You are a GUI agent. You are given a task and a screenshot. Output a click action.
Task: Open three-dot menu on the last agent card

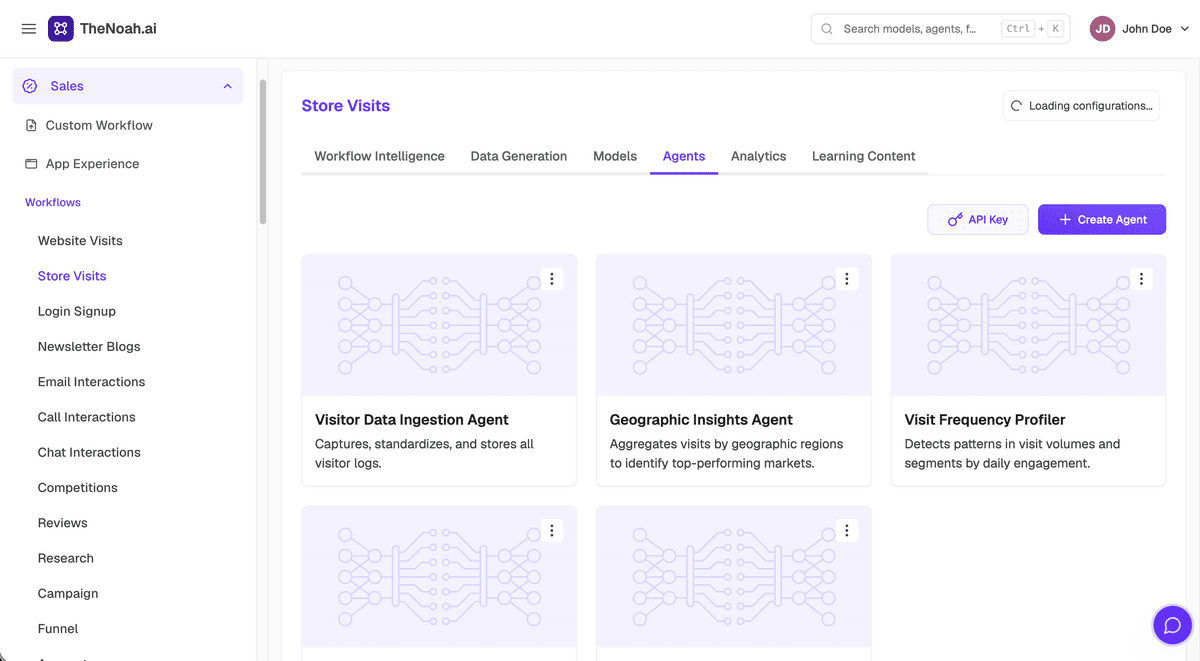click(x=847, y=531)
